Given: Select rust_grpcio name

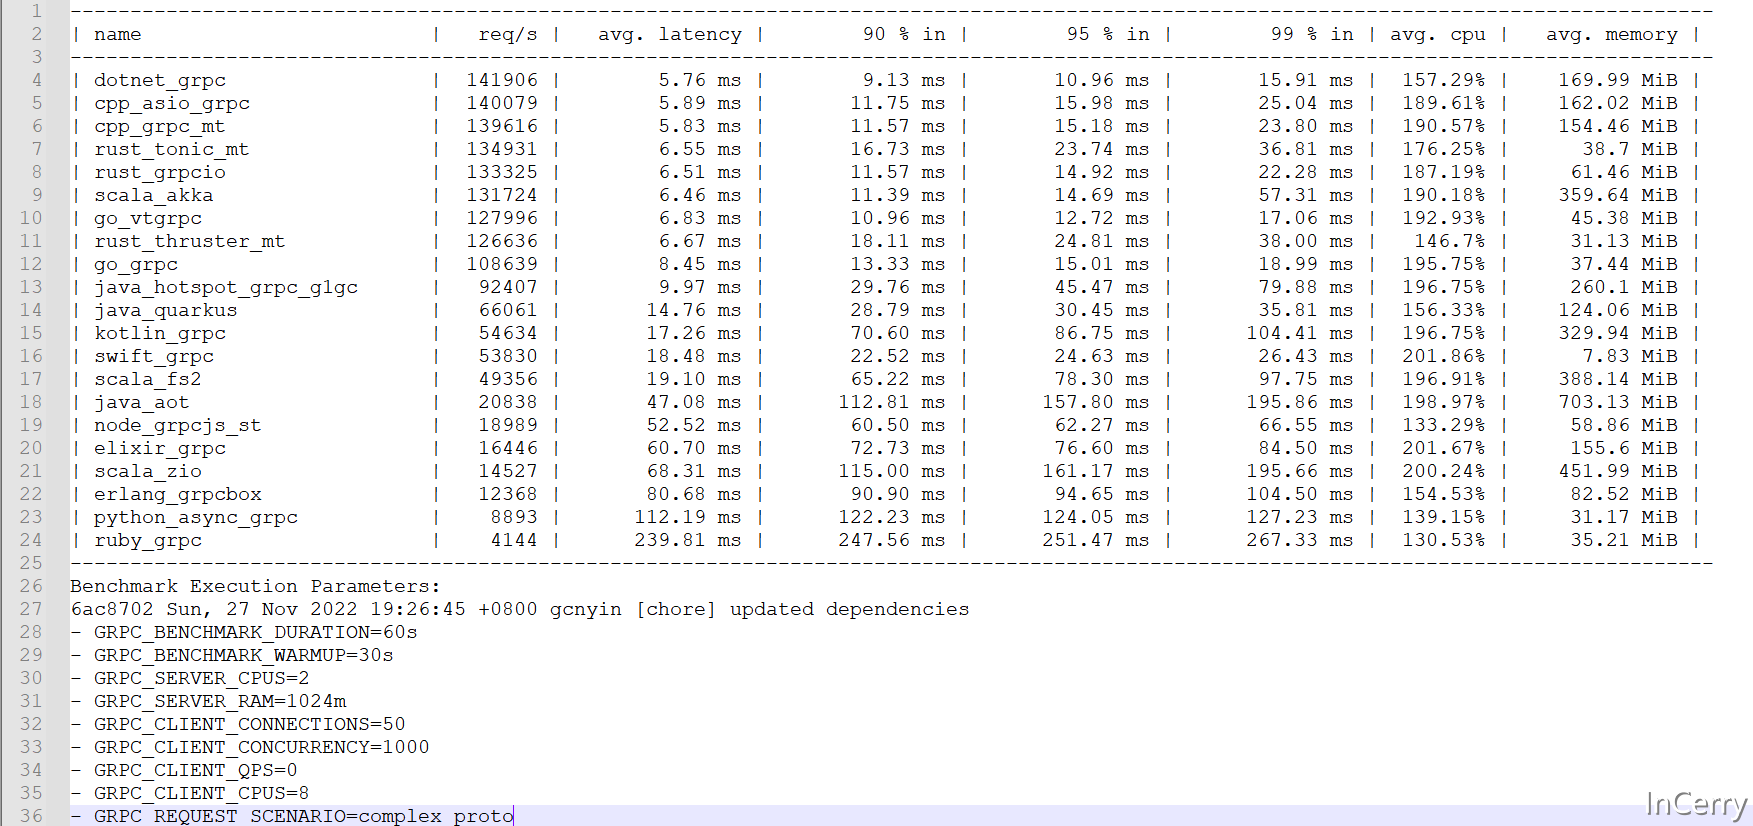Looking at the screenshot, I should pyautogui.click(x=160, y=172).
